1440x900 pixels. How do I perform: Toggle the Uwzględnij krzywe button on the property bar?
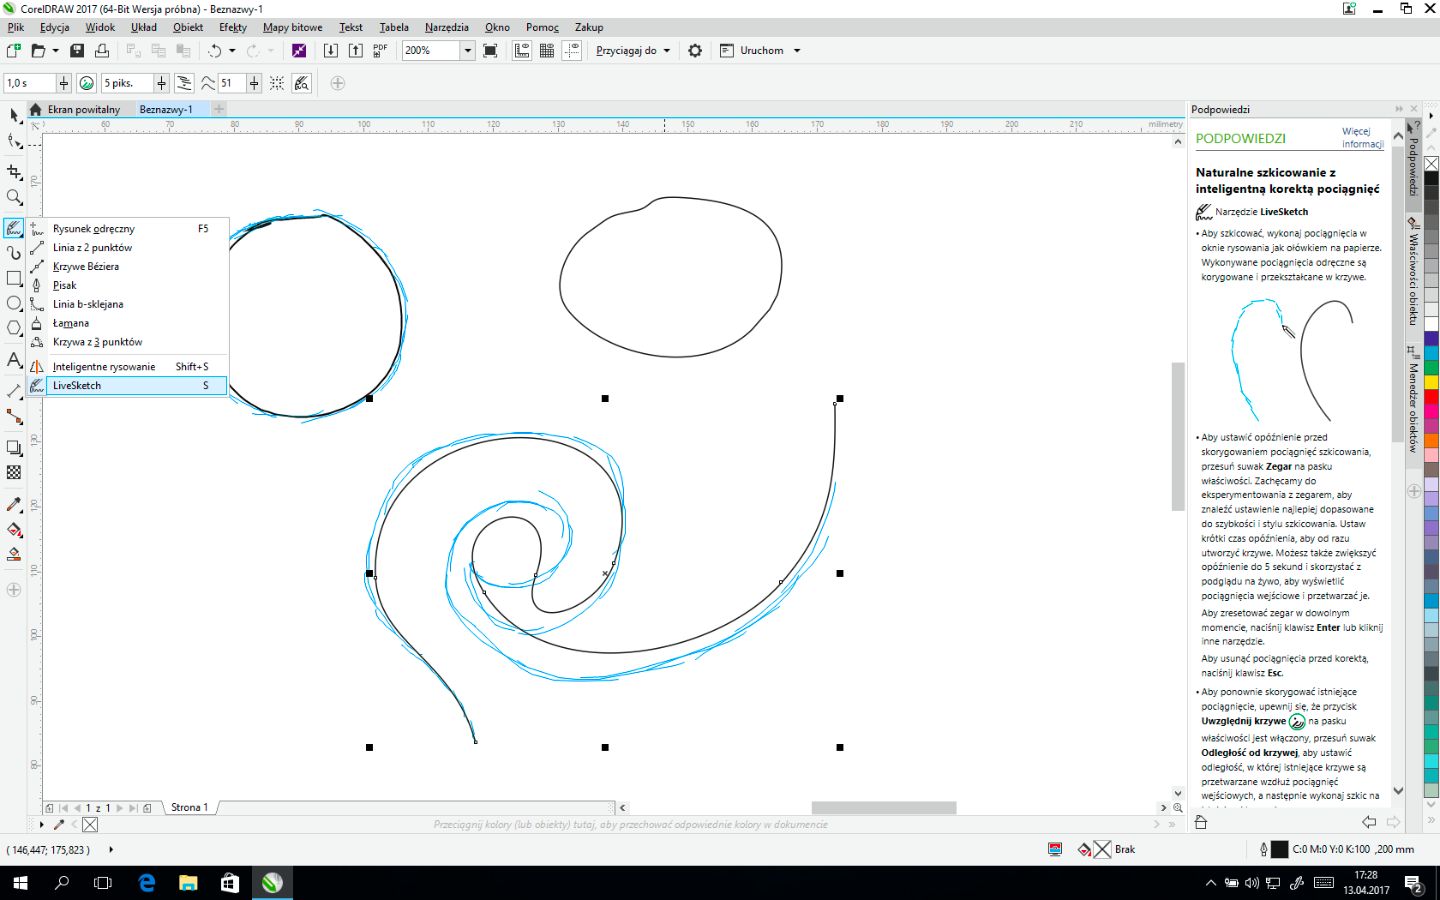click(87, 83)
